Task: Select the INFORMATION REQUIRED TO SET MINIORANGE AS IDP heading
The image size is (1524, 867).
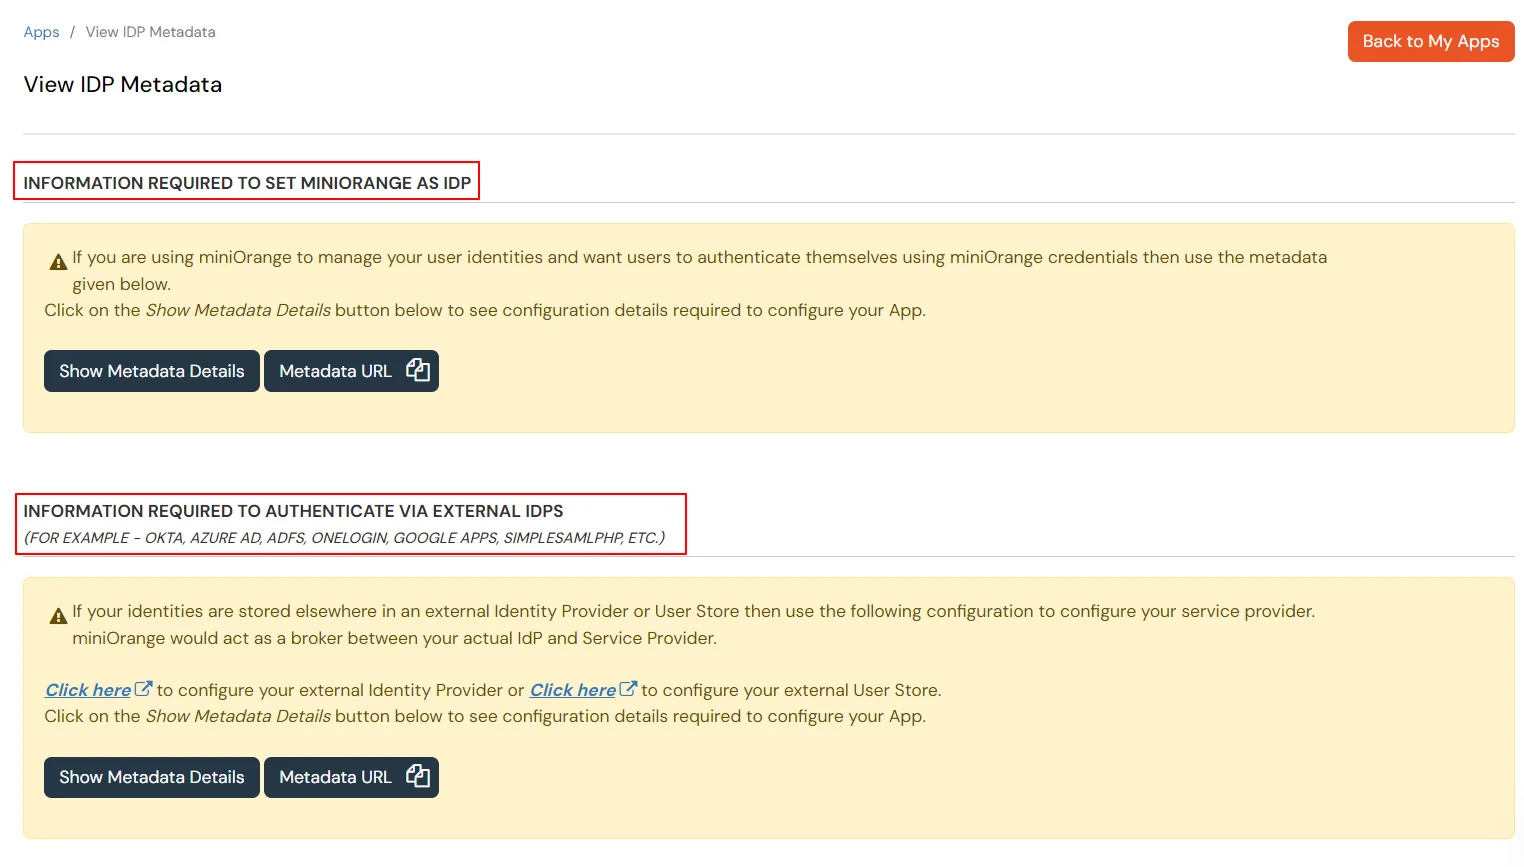Action: click(246, 182)
